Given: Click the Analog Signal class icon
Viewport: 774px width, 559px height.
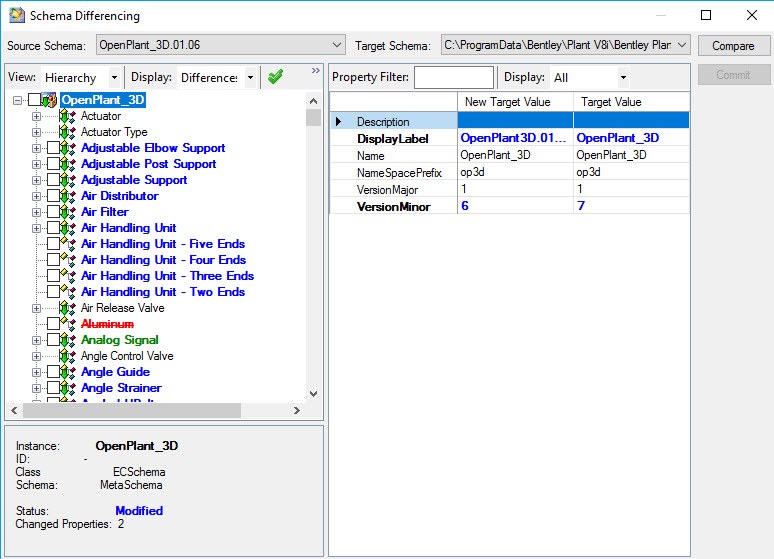Looking at the screenshot, I should point(67,340).
